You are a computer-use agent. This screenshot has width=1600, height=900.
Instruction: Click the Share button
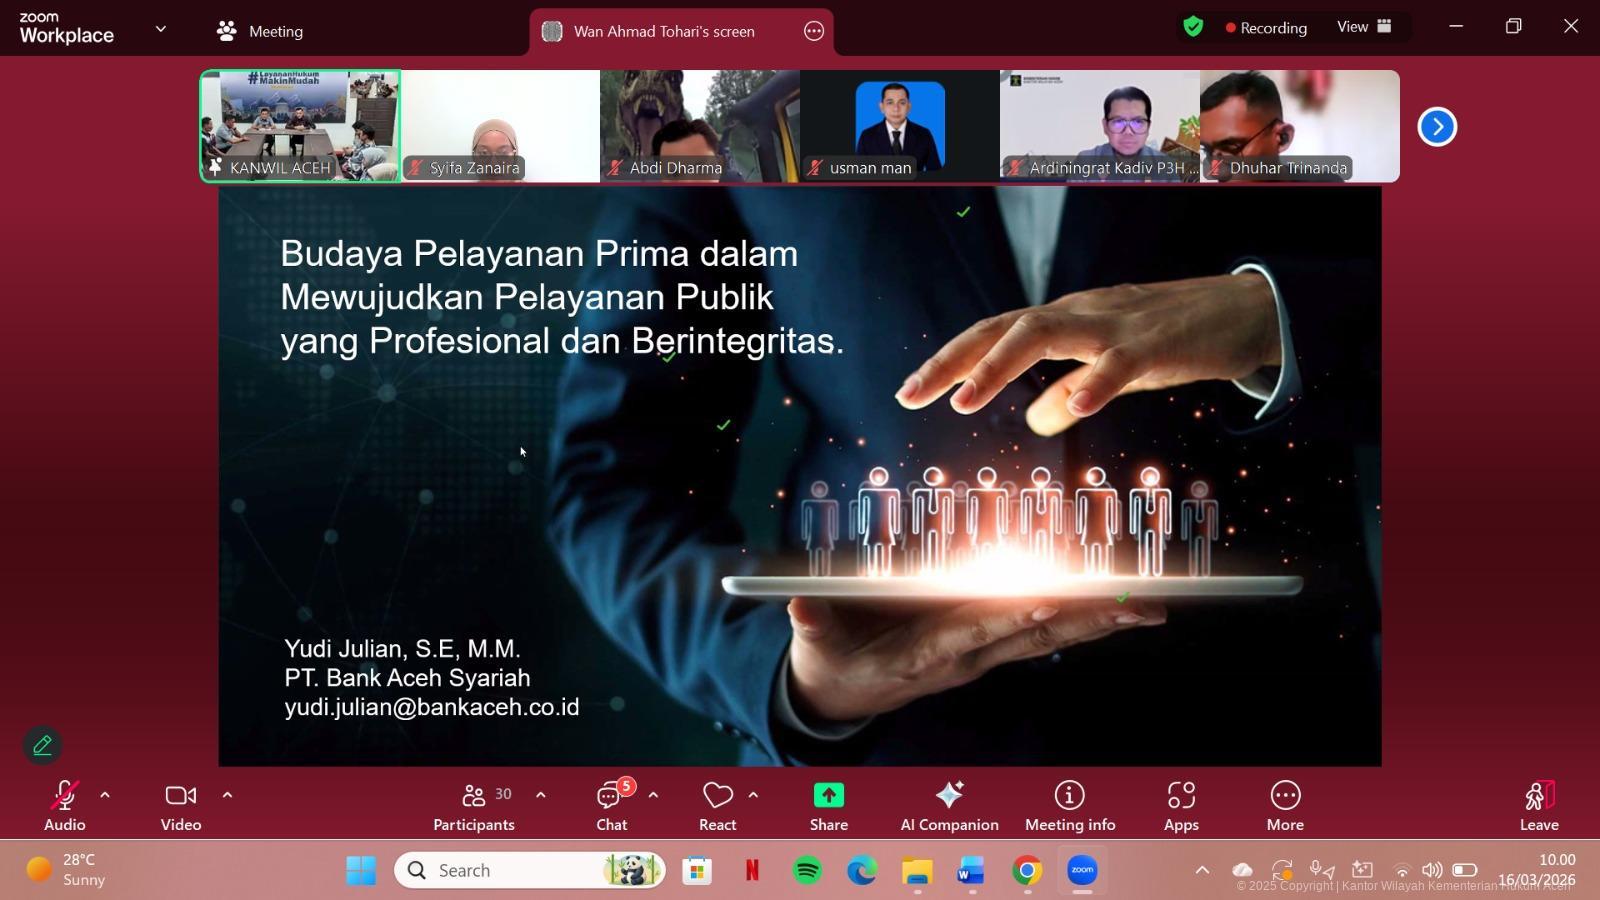(x=828, y=804)
